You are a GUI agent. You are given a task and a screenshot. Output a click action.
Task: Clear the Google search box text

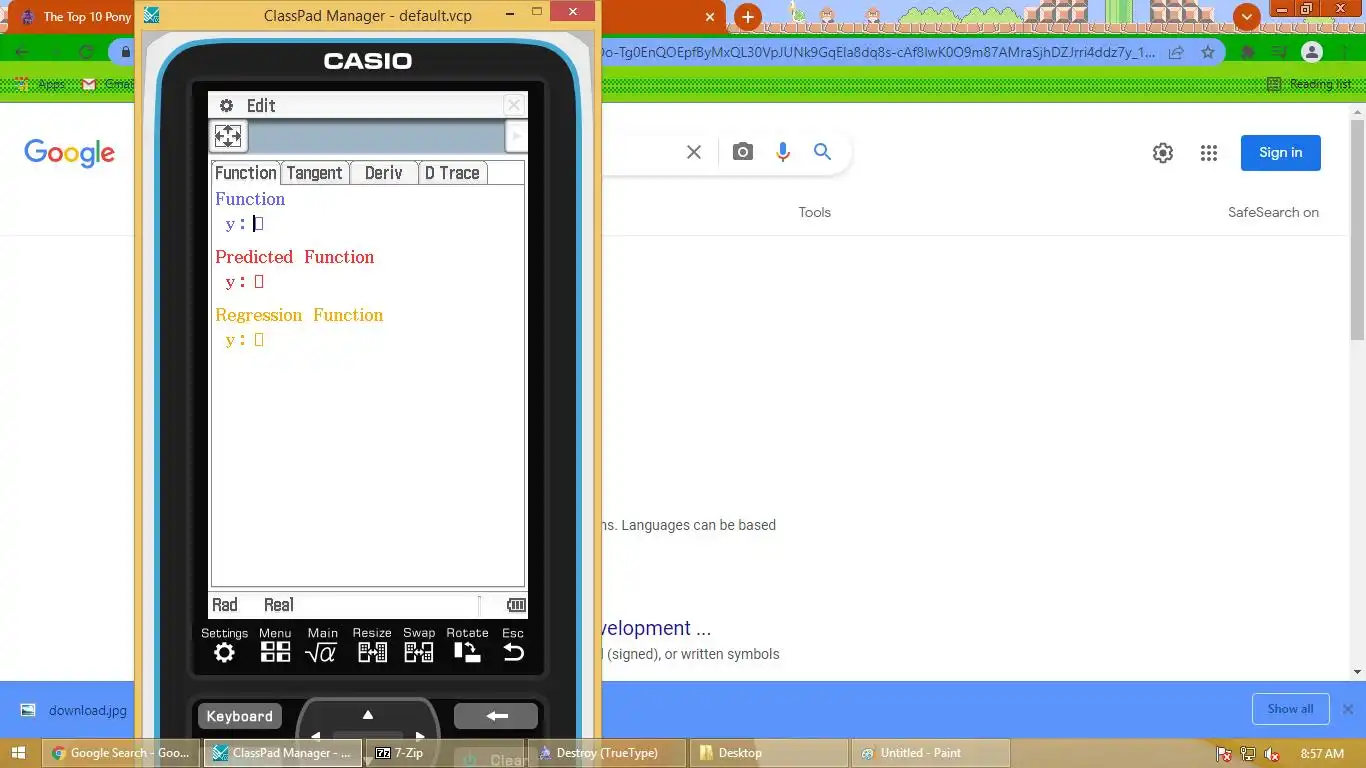(x=694, y=152)
